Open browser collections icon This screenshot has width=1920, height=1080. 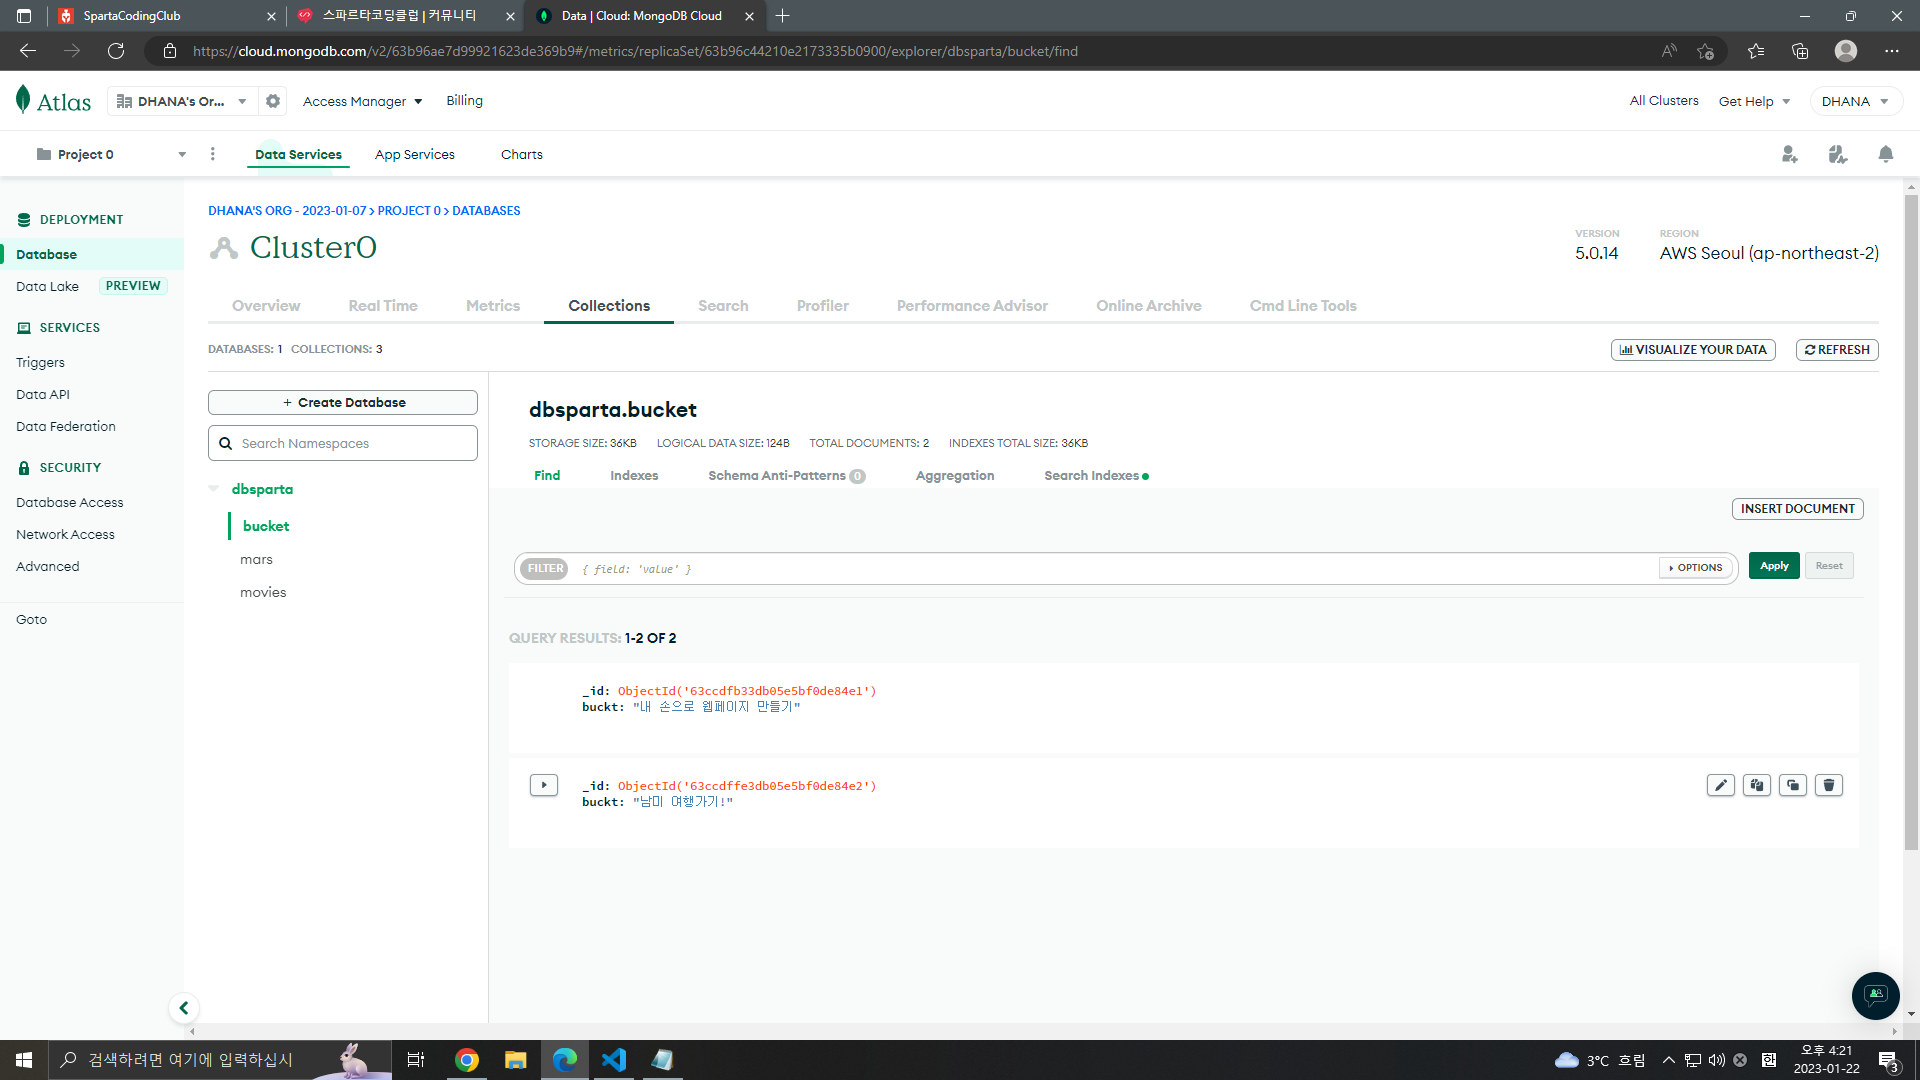[1800, 51]
